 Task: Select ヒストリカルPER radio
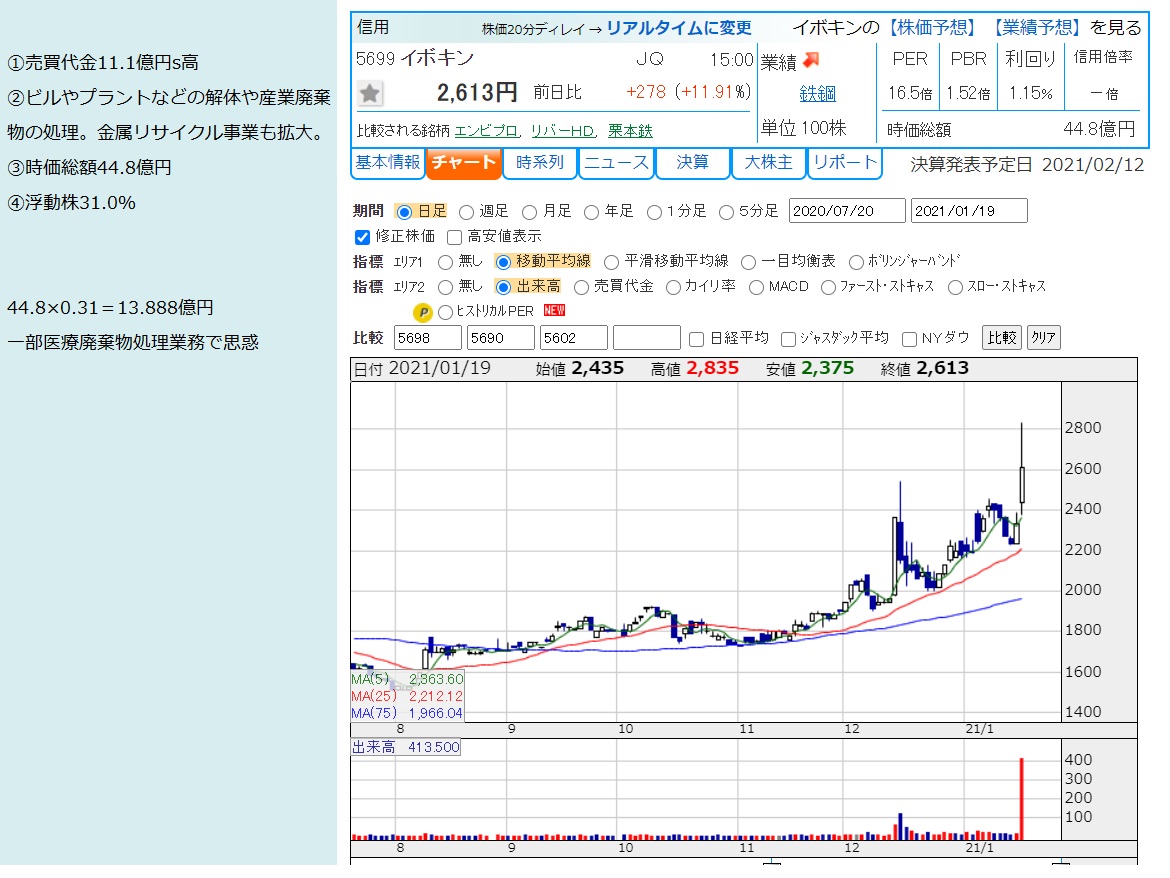(x=445, y=313)
